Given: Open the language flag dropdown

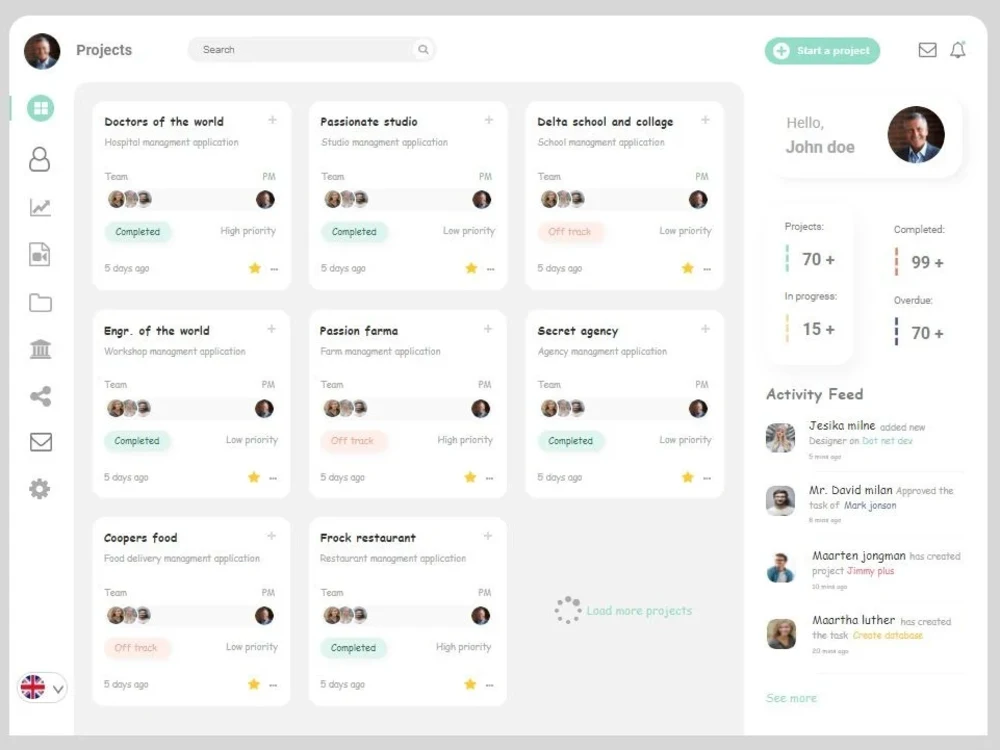Looking at the screenshot, I should (x=42, y=688).
